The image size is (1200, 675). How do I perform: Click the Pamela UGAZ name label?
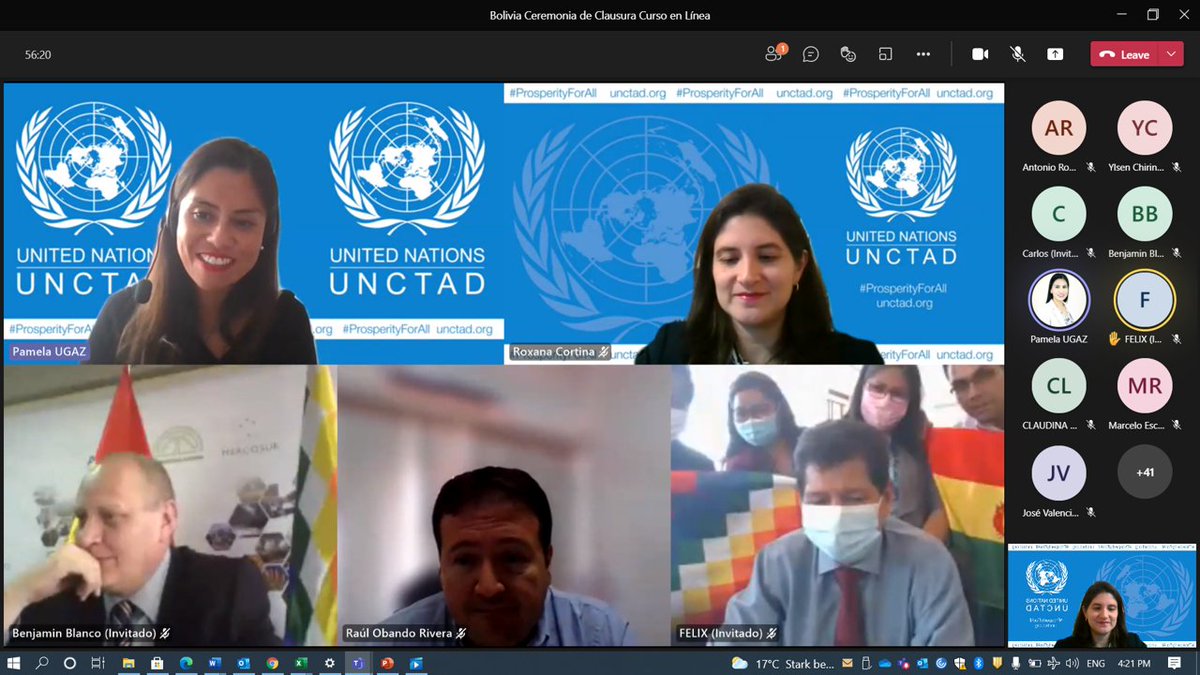pyautogui.click(x=49, y=352)
